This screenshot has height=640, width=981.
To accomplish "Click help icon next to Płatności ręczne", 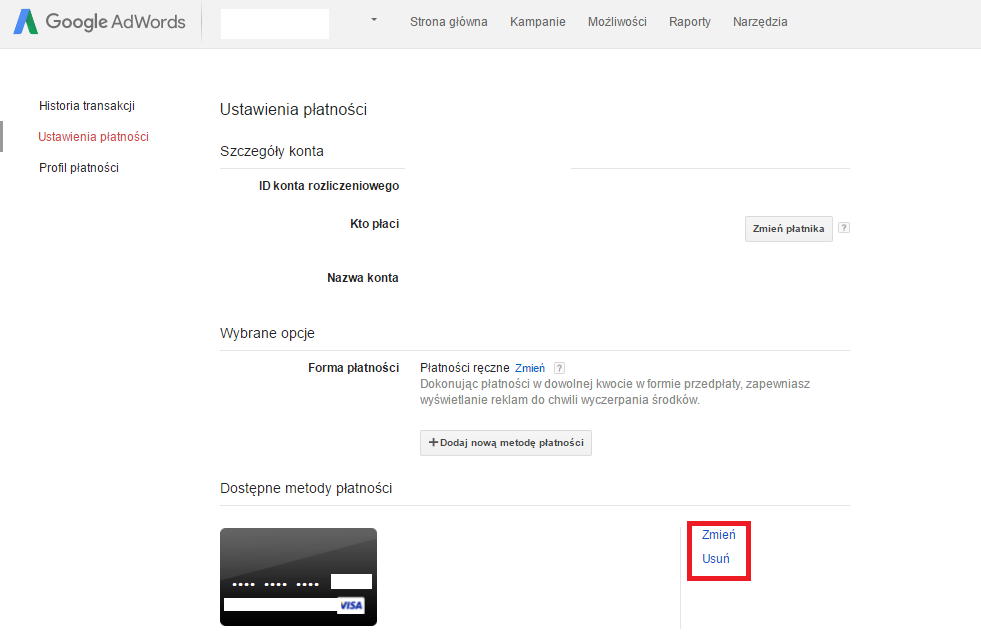I will pos(559,368).
